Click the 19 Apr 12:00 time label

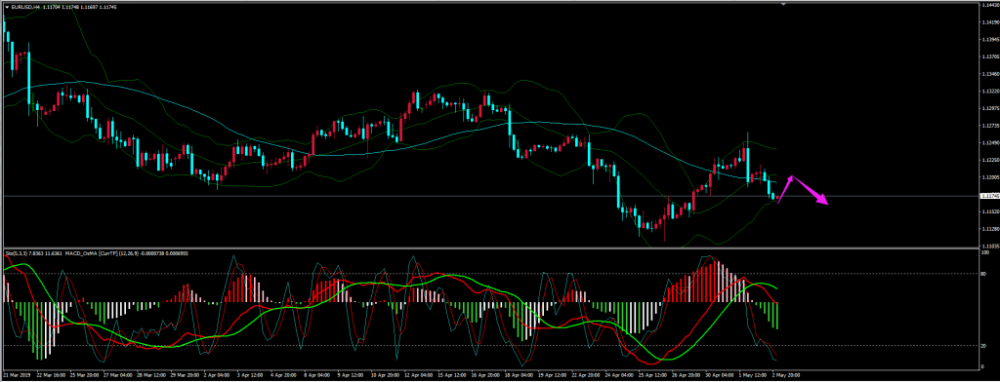(x=552, y=374)
